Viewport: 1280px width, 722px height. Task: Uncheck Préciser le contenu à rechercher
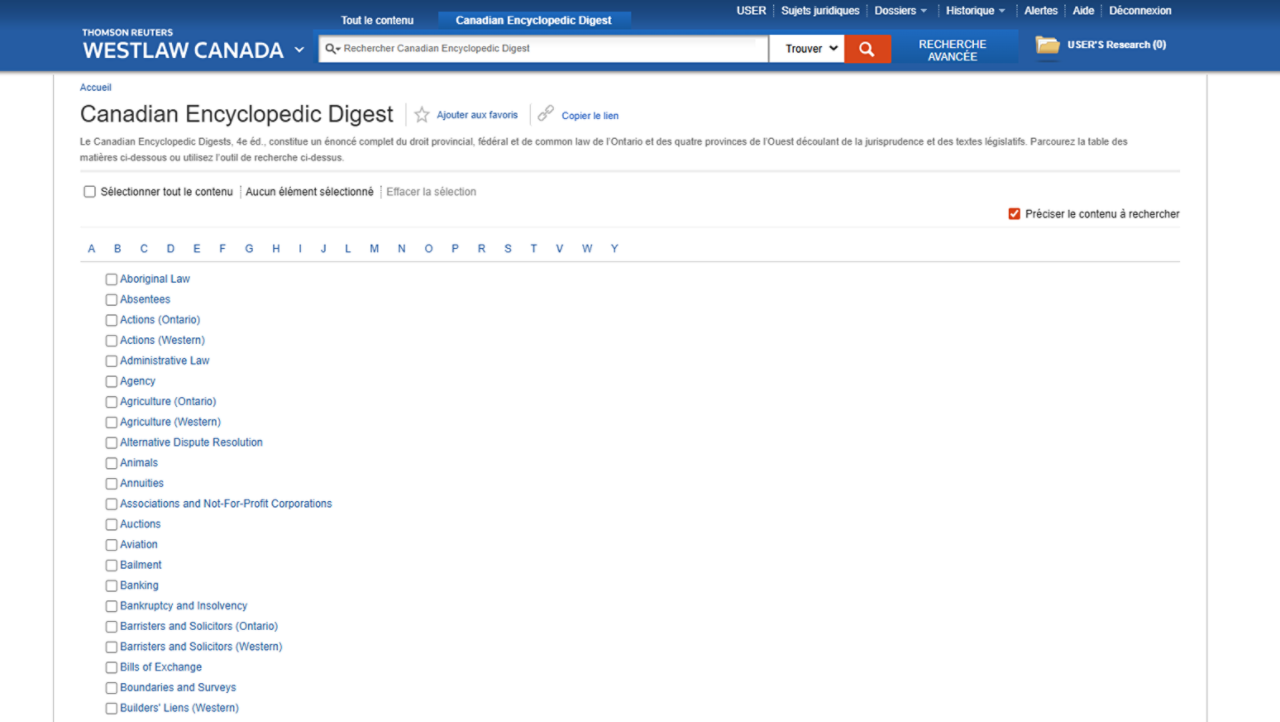(x=1013, y=213)
